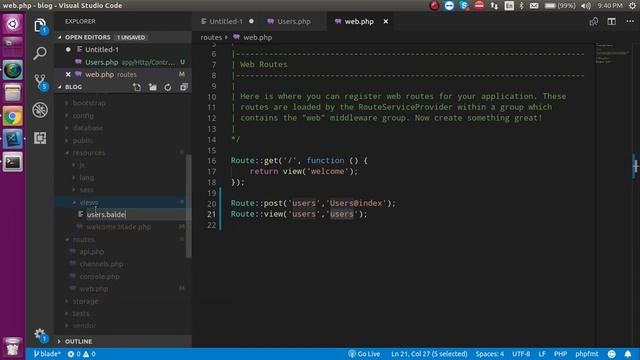Click Collapse All folders icon
Viewport: 640px width, 360px height.
[184, 87]
